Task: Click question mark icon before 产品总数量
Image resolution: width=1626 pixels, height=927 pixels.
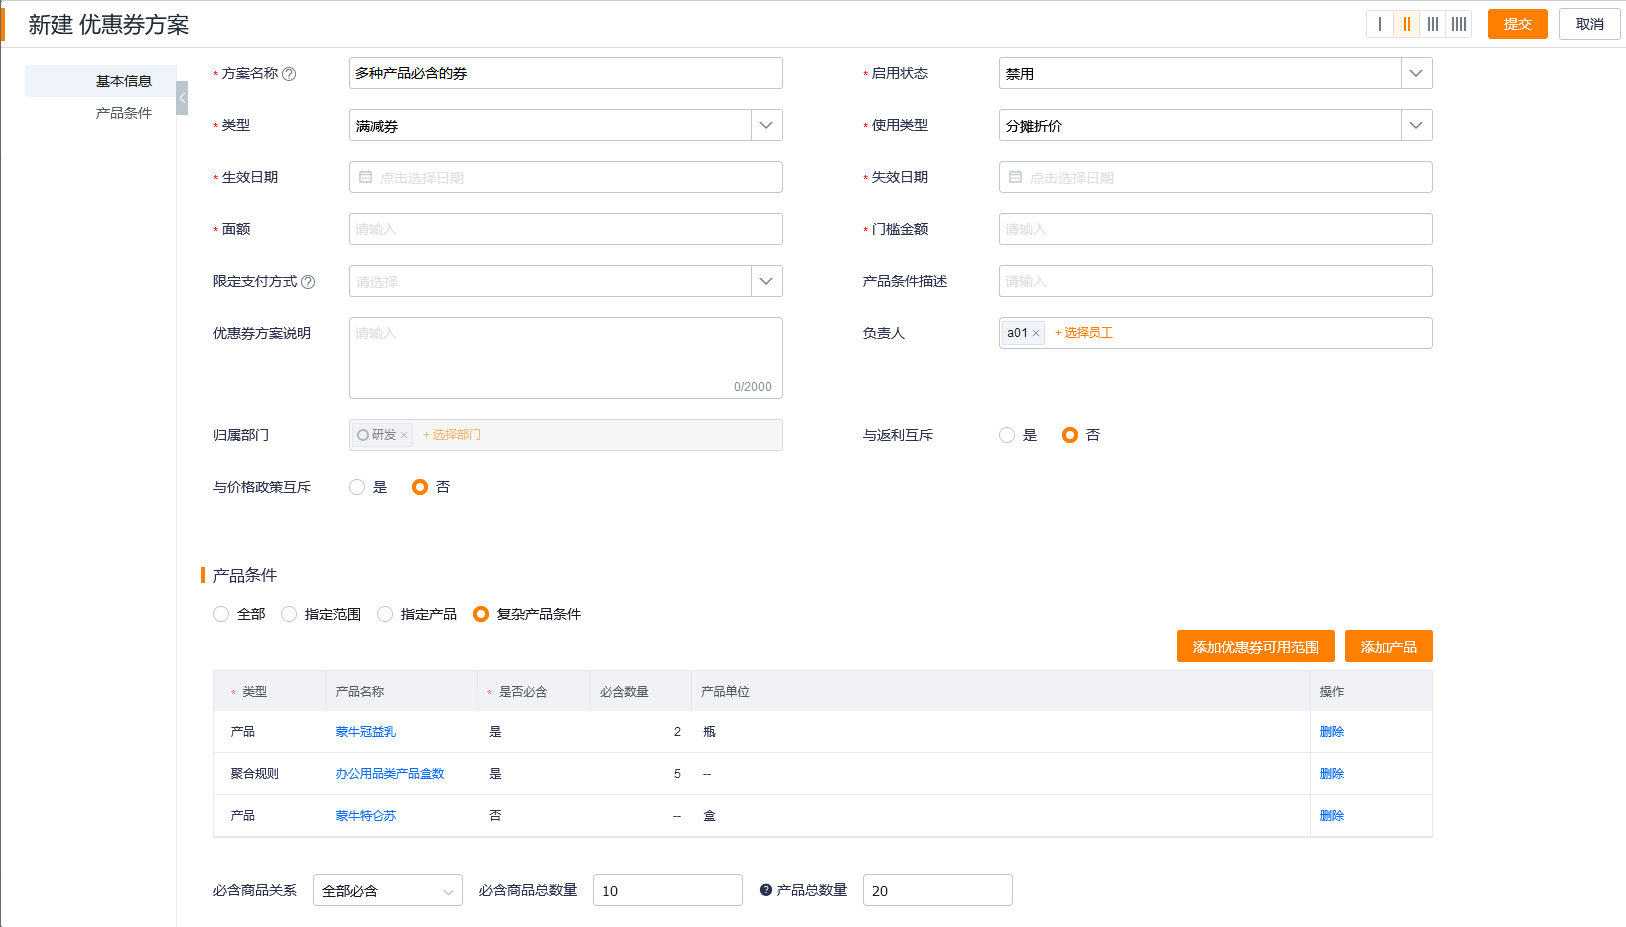Action: (765, 890)
